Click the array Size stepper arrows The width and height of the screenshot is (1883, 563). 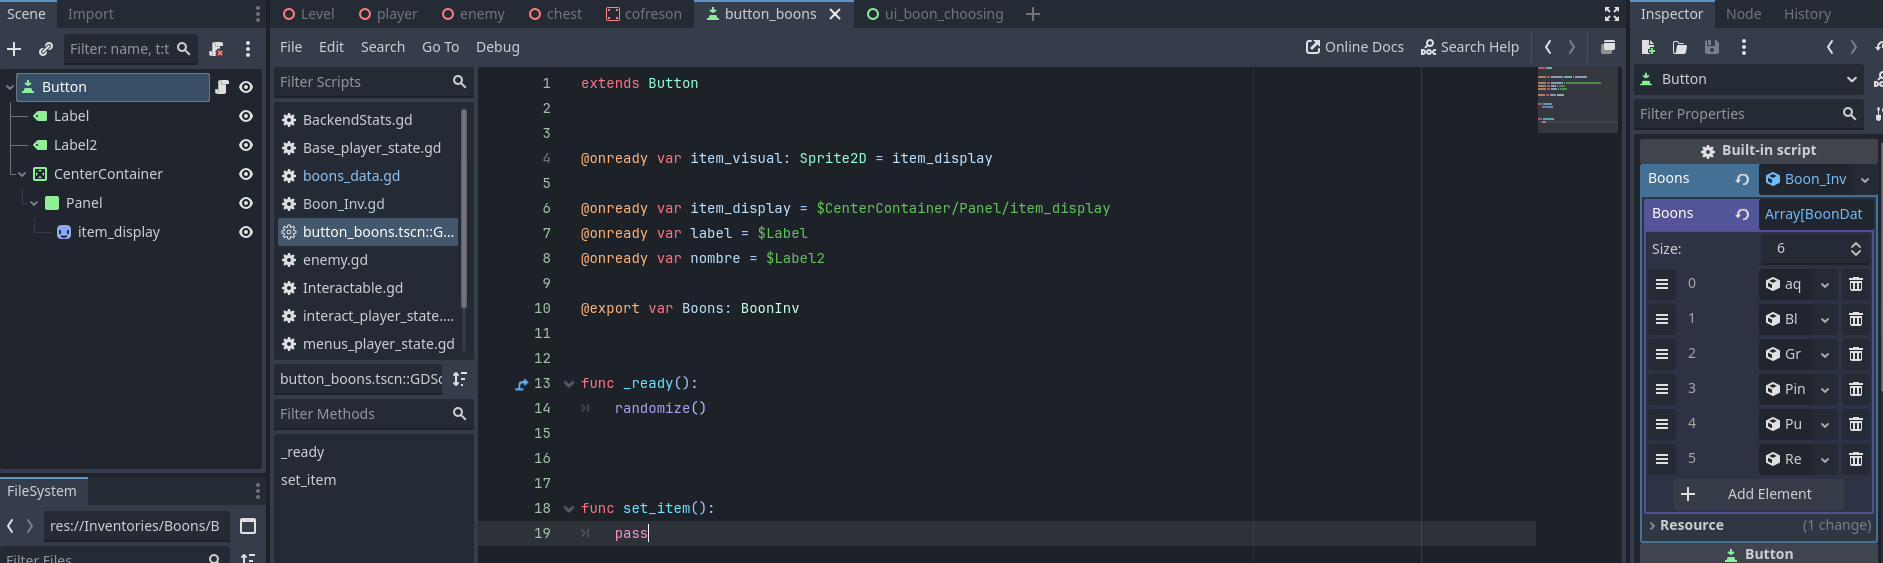(x=1855, y=249)
